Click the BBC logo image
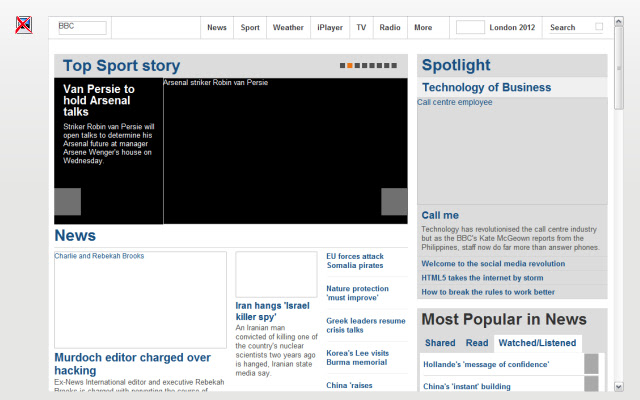Viewport: 640px width, 400px height. pos(82,27)
